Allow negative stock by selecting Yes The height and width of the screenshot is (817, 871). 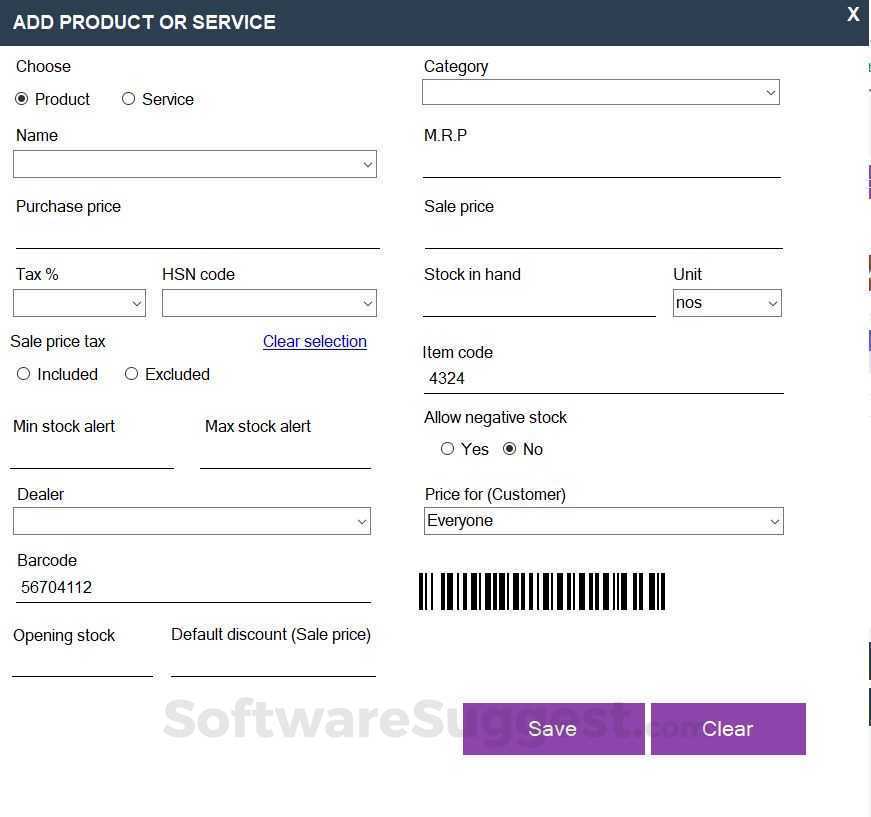447,449
